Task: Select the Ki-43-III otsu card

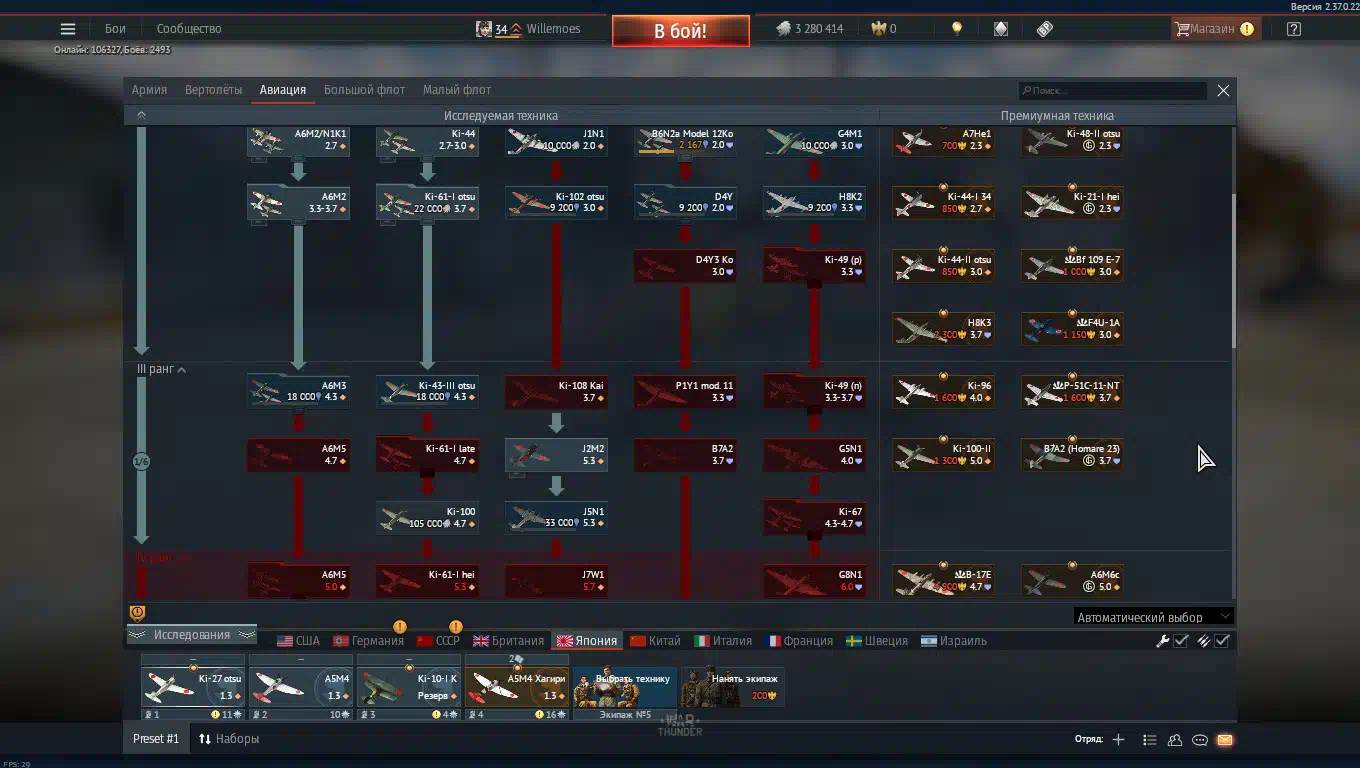Action: pyautogui.click(x=427, y=392)
